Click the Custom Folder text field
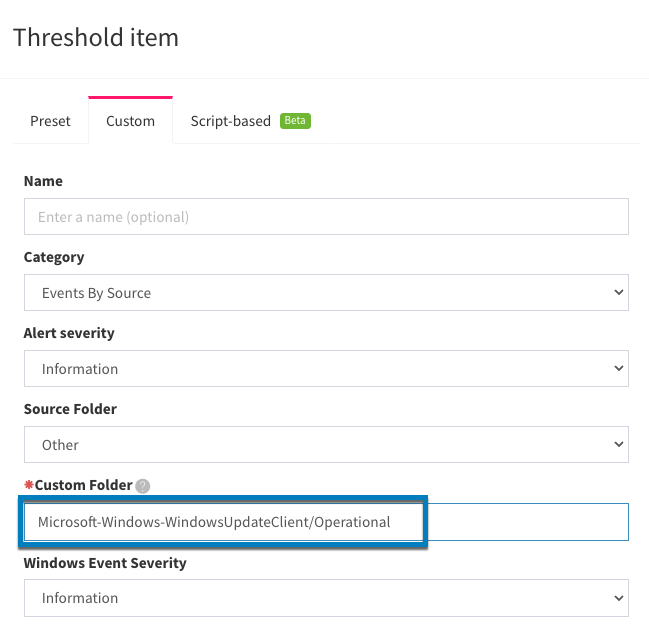This screenshot has width=649, height=632. (x=326, y=522)
